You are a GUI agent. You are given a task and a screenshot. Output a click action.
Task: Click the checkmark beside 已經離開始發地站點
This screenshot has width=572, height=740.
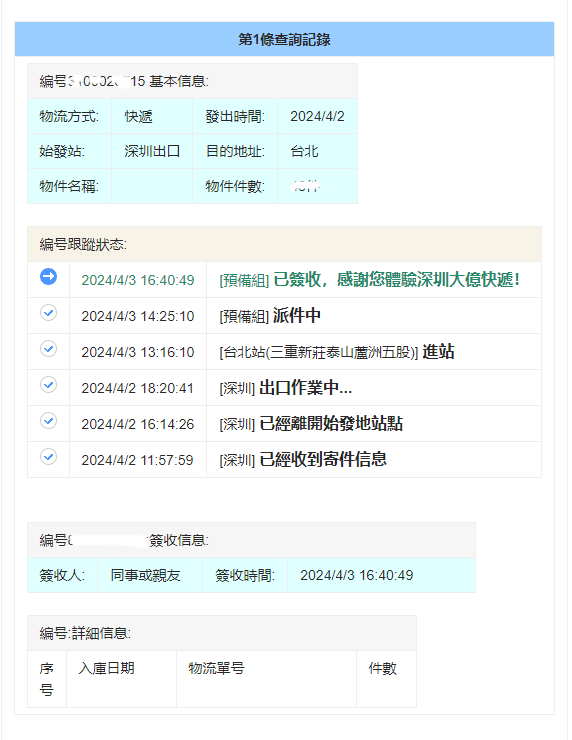point(48,420)
